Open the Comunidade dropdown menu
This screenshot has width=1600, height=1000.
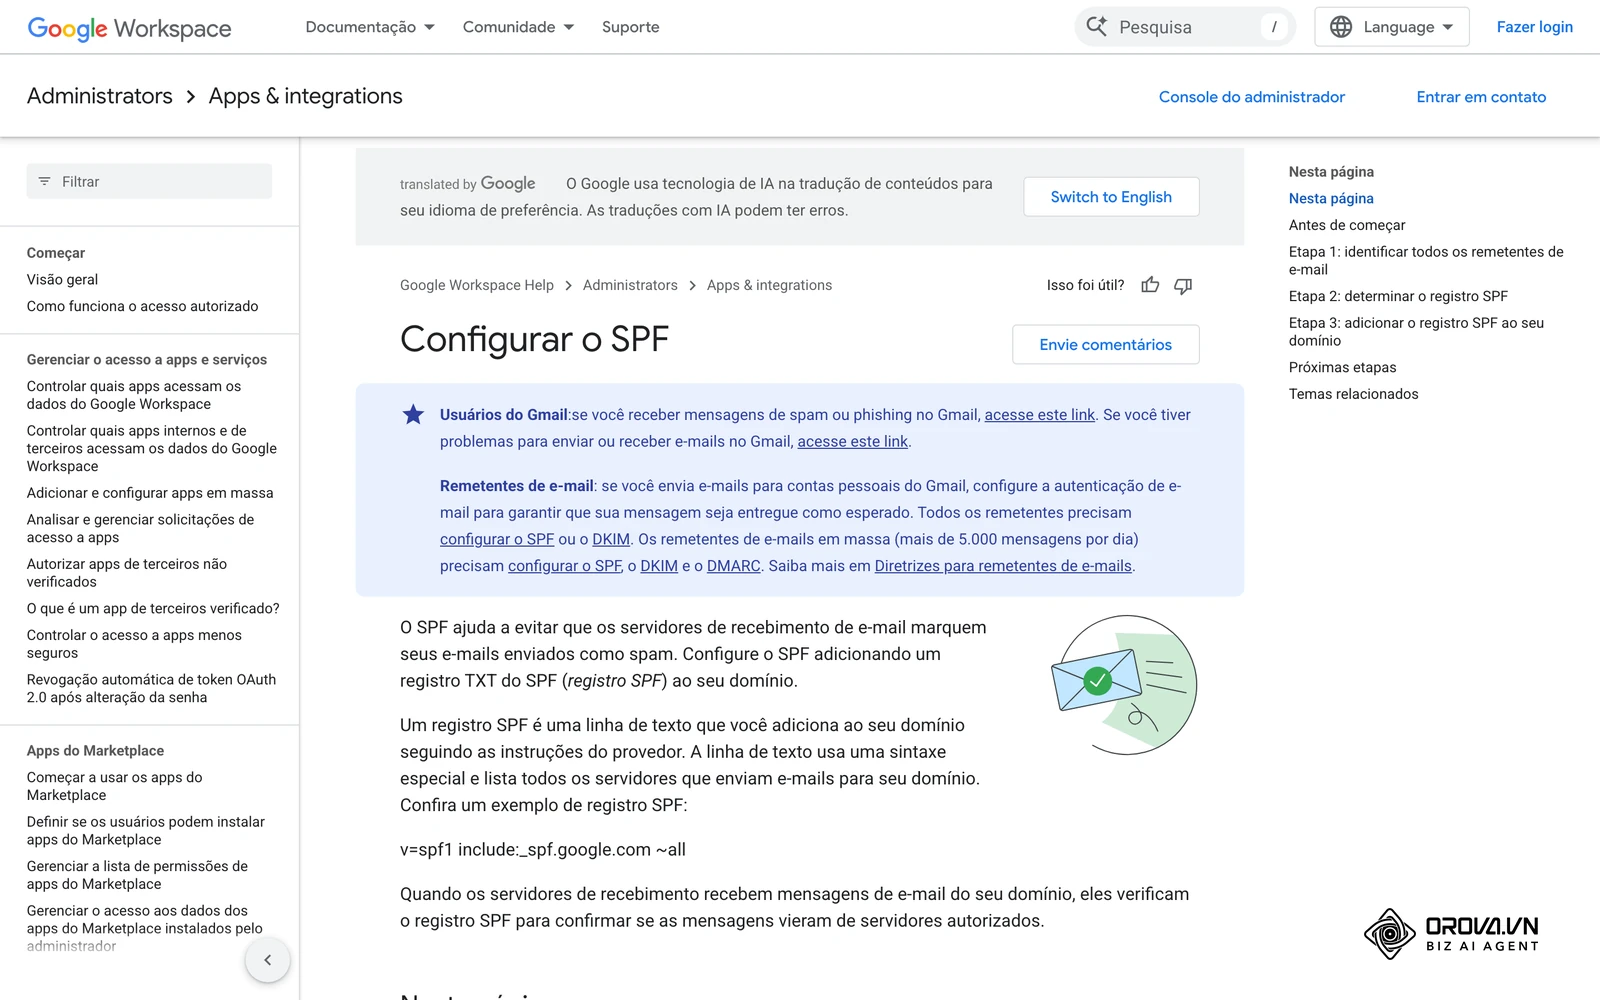coord(518,27)
